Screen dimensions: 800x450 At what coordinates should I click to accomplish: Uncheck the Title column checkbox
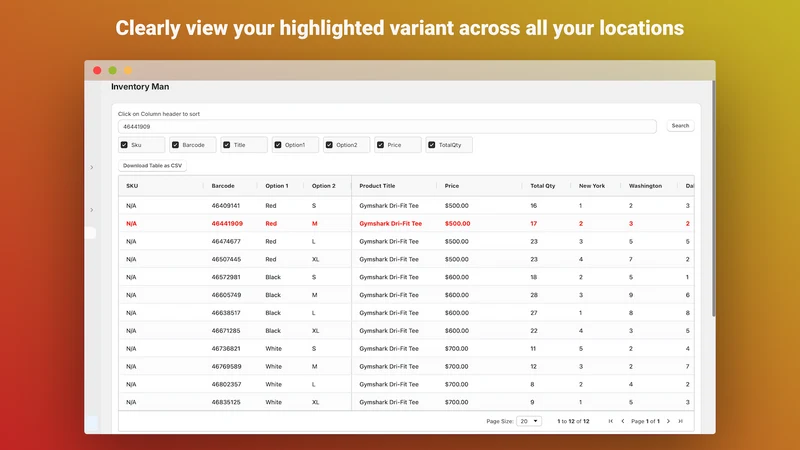[x=227, y=145]
